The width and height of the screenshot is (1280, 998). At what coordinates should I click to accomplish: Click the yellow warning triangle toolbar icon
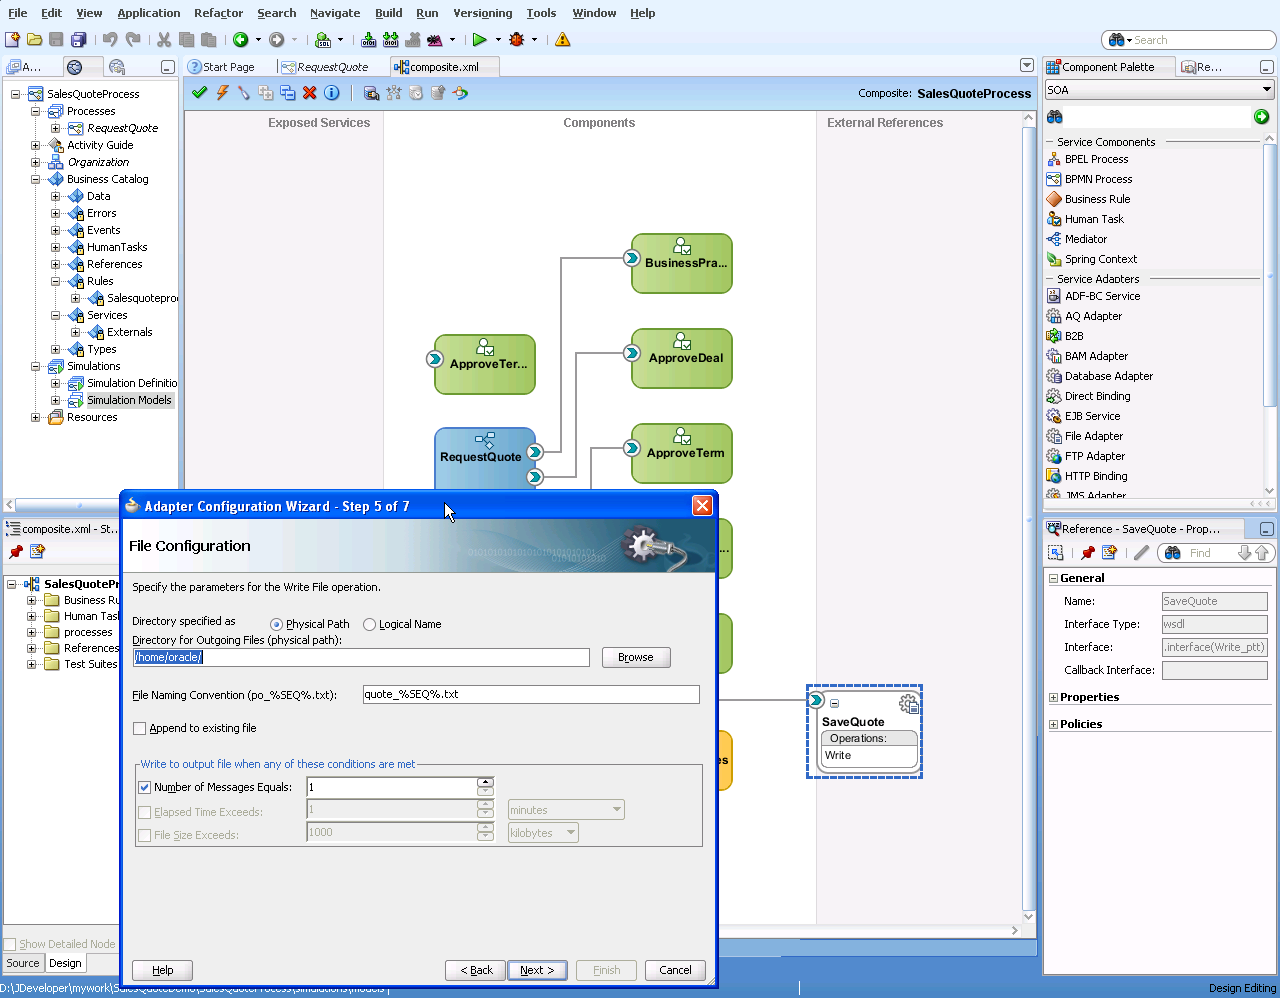pyautogui.click(x=563, y=40)
